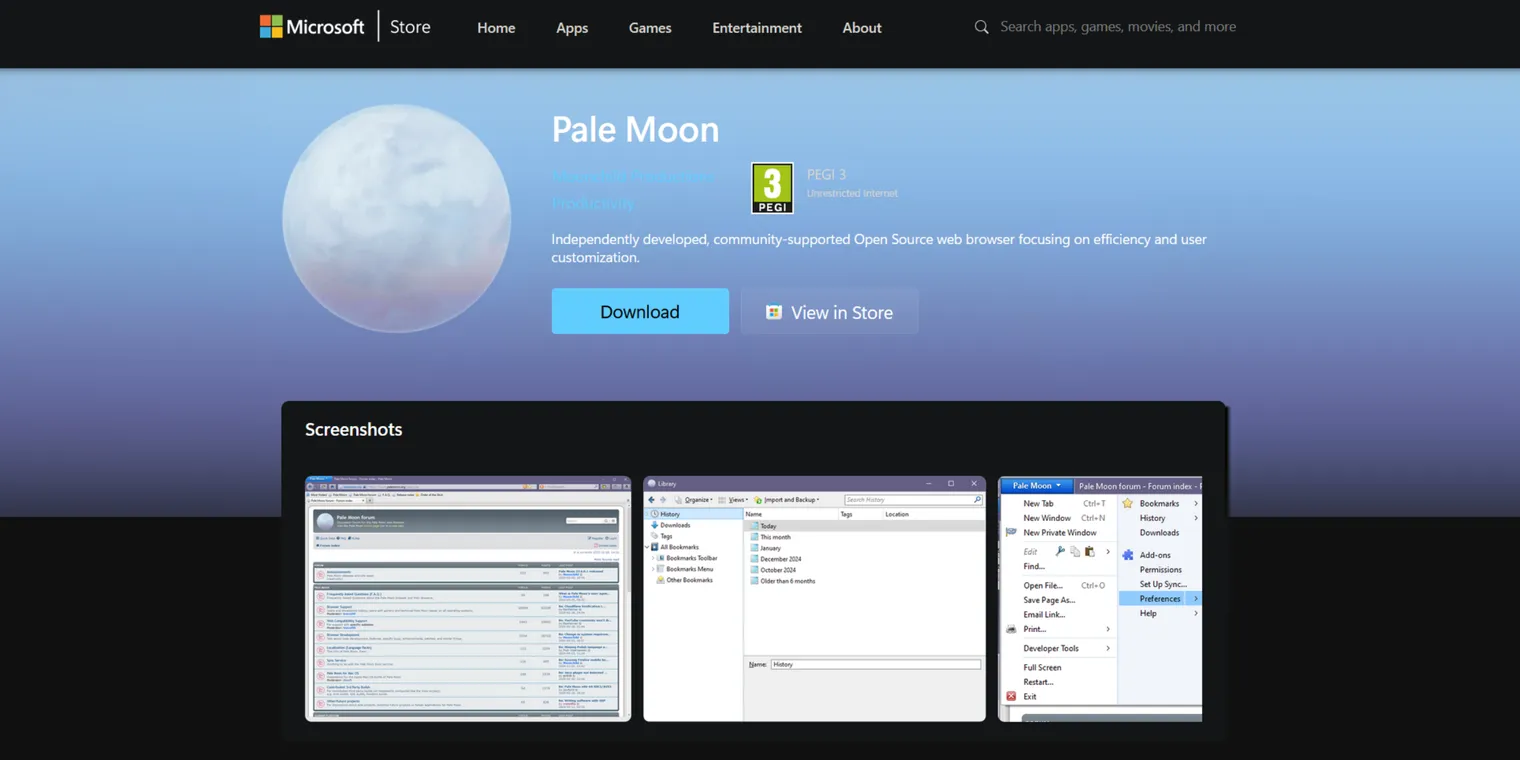Click the Add-ons puzzle piece icon
This screenshot has height=760, width=1520.
point(1128,555)
